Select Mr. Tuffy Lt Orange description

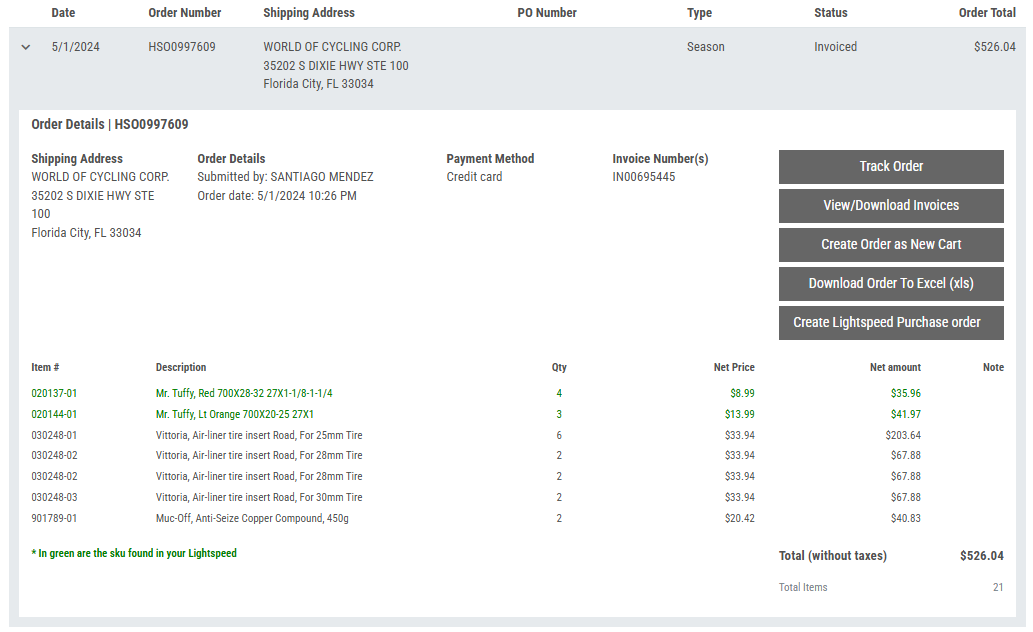click(x=234, y=414)
